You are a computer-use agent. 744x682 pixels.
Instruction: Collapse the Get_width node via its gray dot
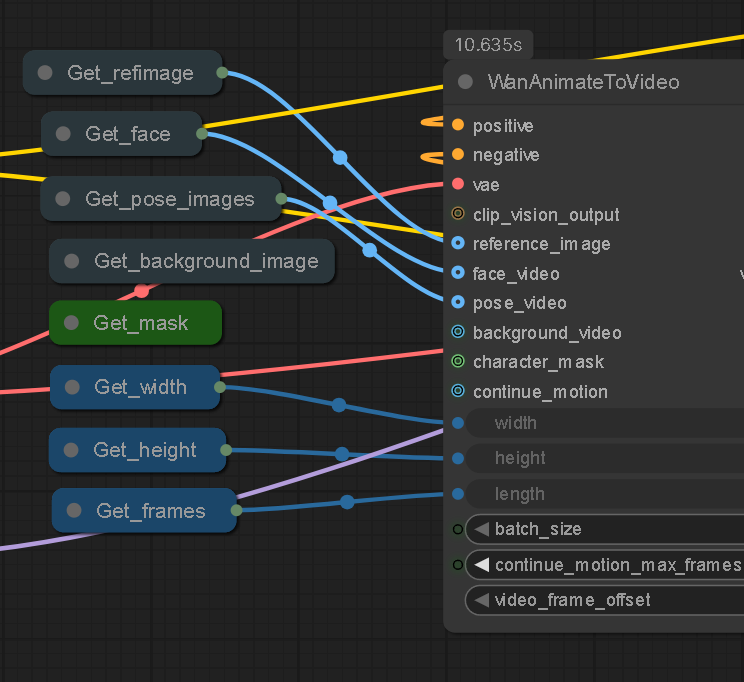pyautogui.click(x=72, y=387)
